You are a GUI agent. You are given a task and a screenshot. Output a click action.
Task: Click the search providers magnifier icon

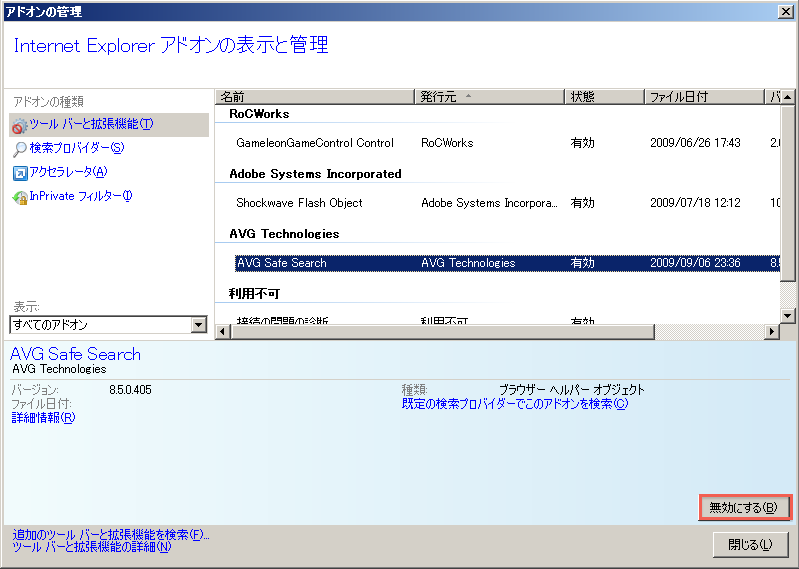(19, 149)
